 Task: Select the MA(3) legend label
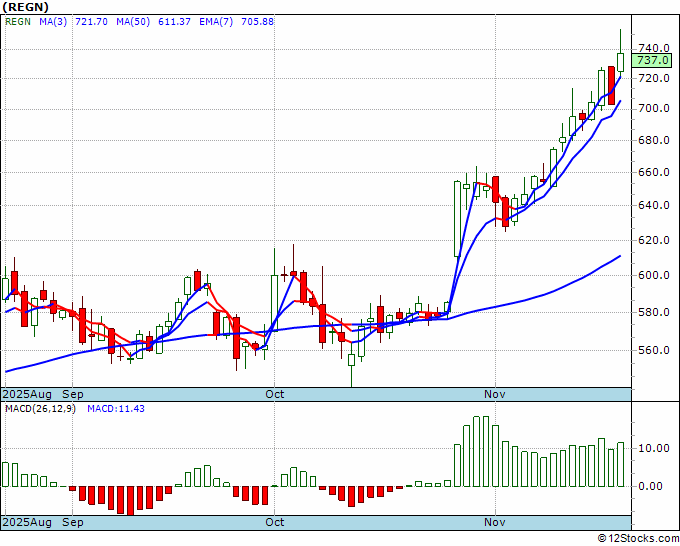53,22
